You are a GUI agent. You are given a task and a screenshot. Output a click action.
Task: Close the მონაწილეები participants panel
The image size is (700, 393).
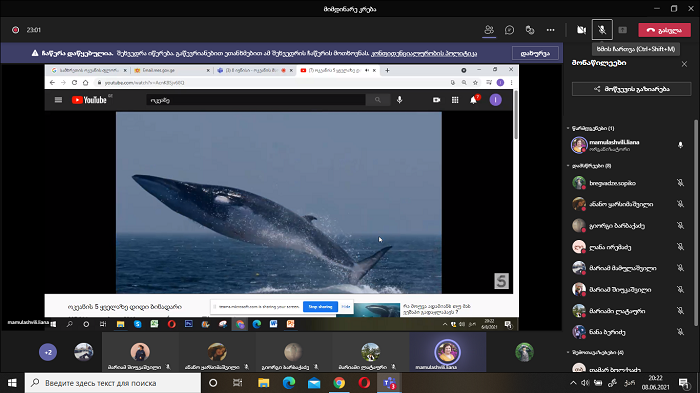[684, 64]
